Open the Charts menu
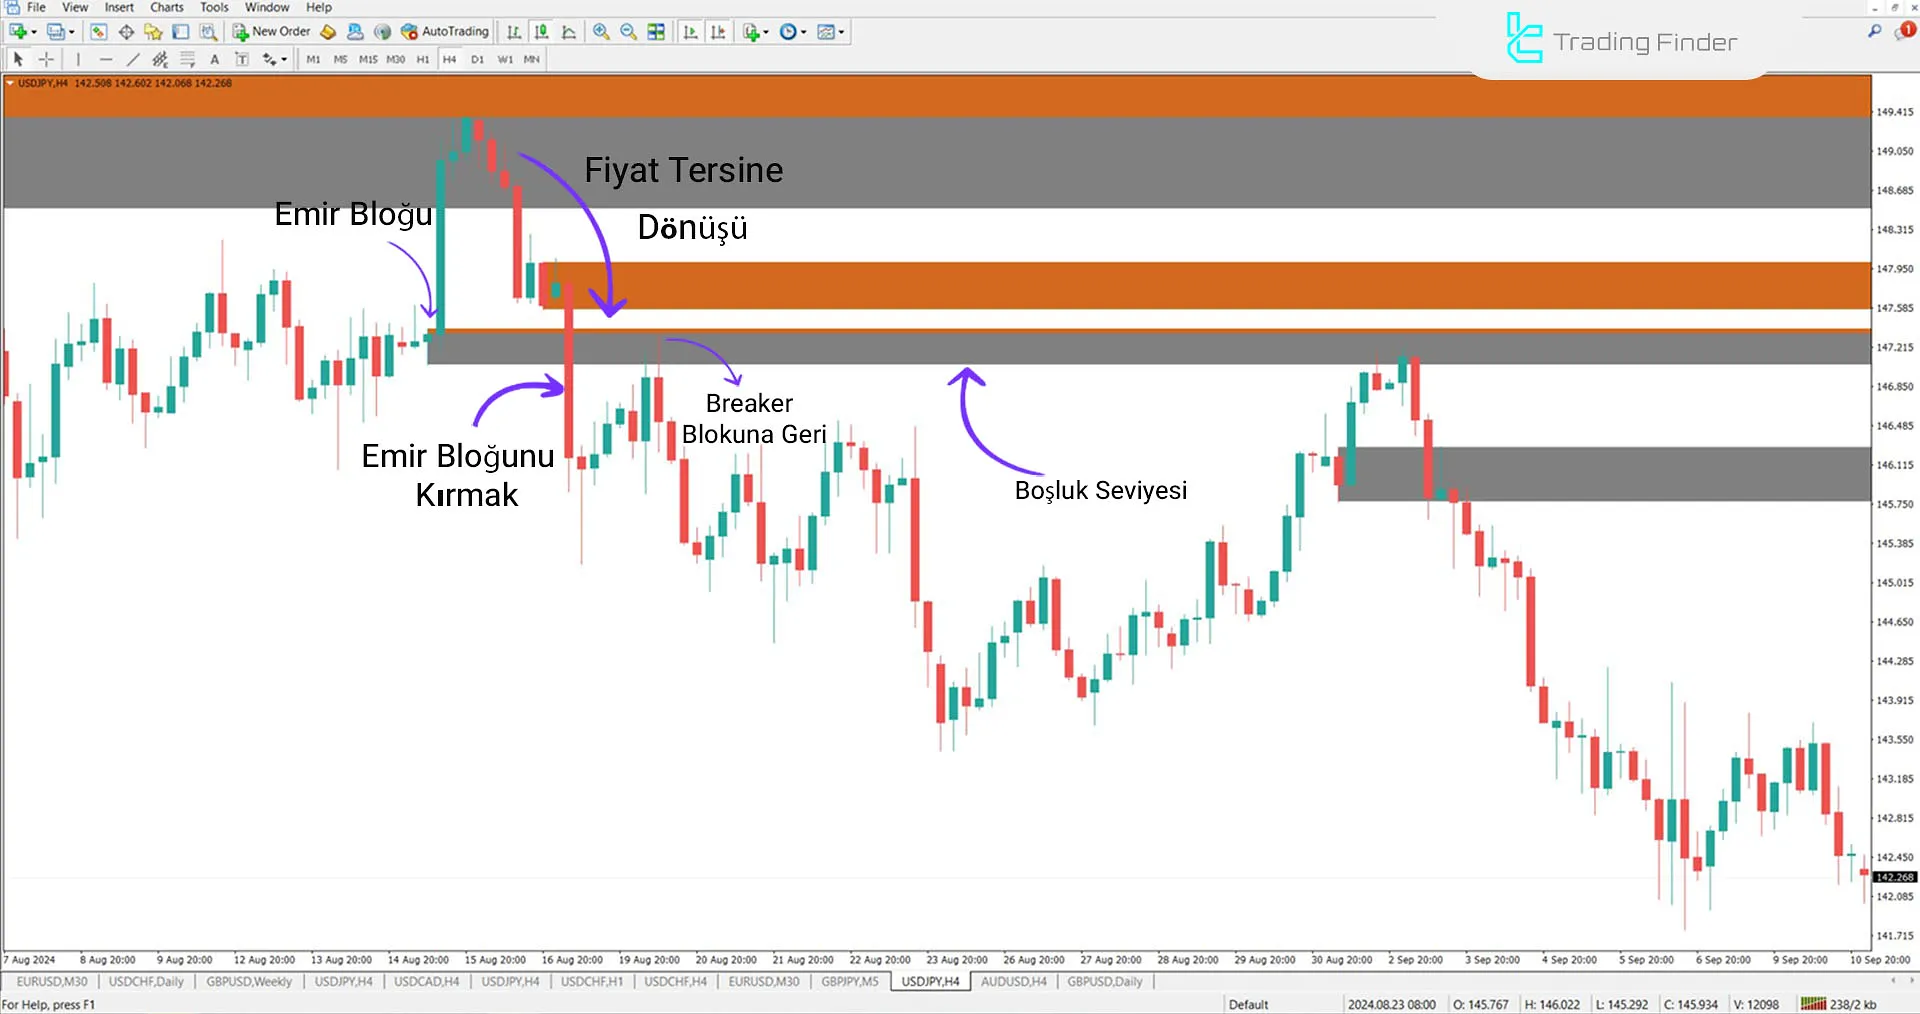 (167, 7)
